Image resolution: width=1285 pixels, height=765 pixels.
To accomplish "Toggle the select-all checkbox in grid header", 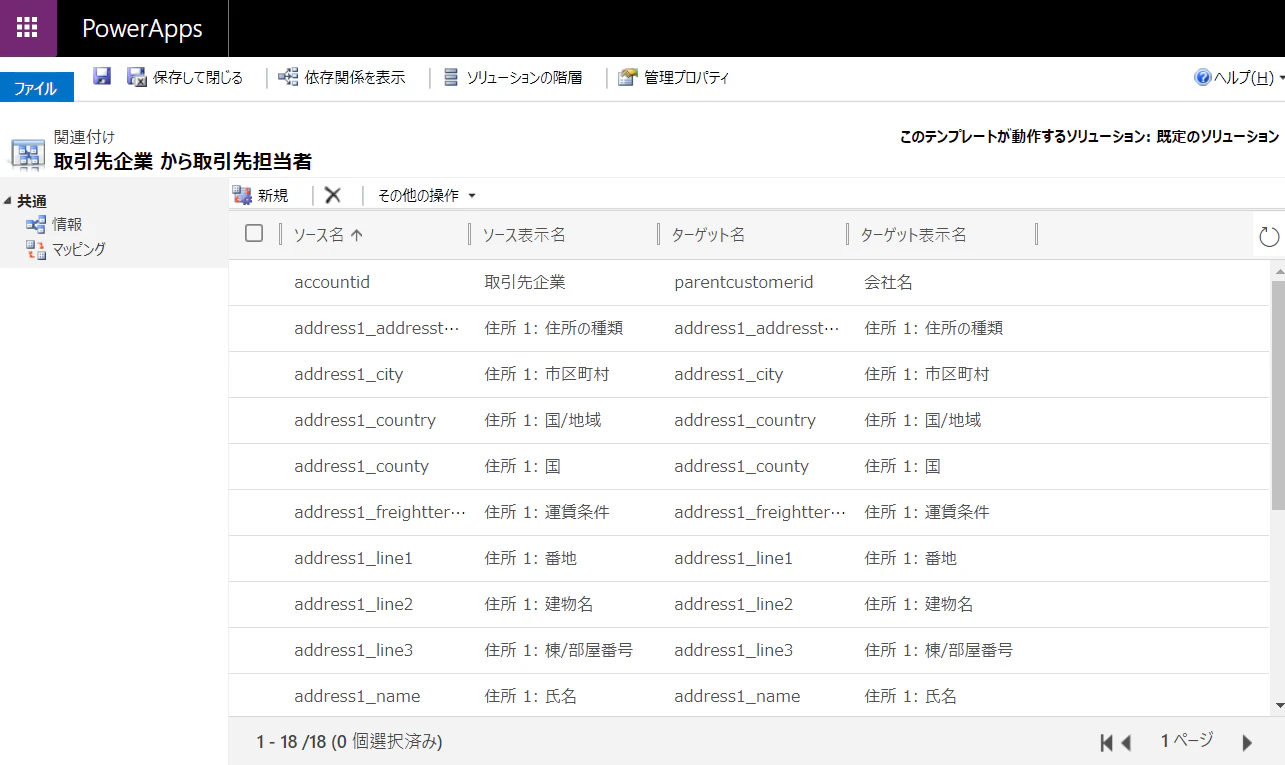I will (x=254, y=233).
